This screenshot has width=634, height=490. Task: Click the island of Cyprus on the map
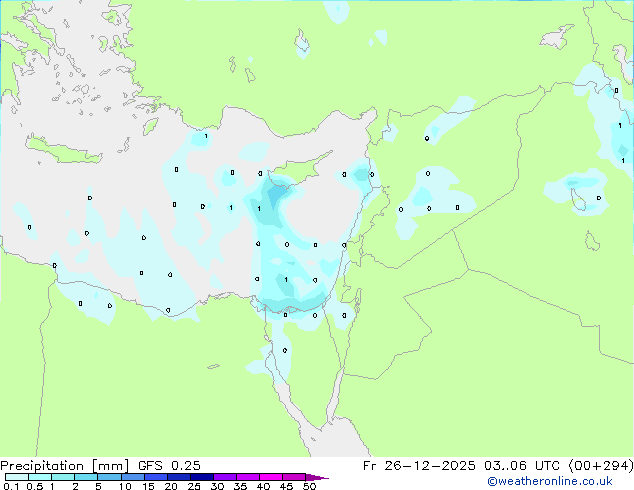point(299,170)
